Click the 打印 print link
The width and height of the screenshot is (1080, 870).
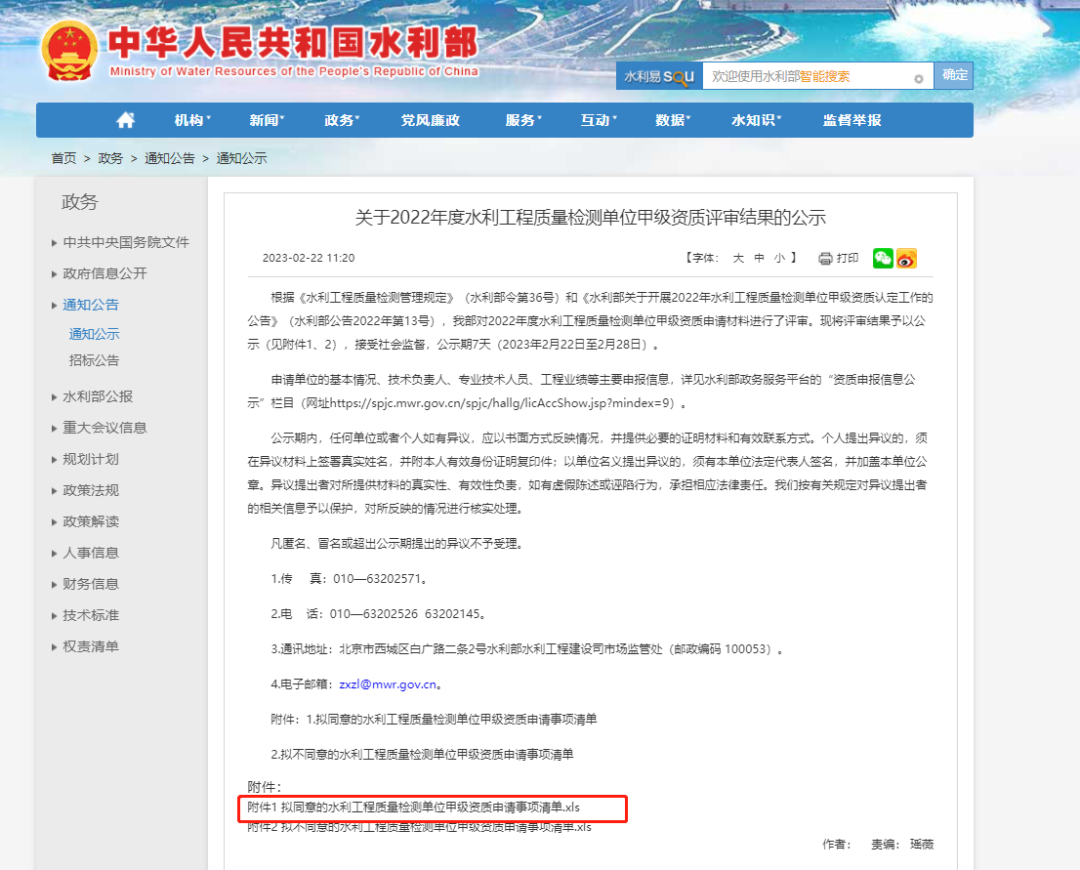848,258
